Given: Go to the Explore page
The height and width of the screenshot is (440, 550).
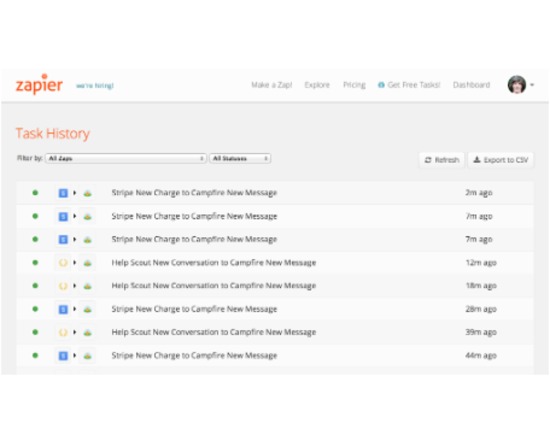Looking at the screenshot, I should tap(317, 85).
